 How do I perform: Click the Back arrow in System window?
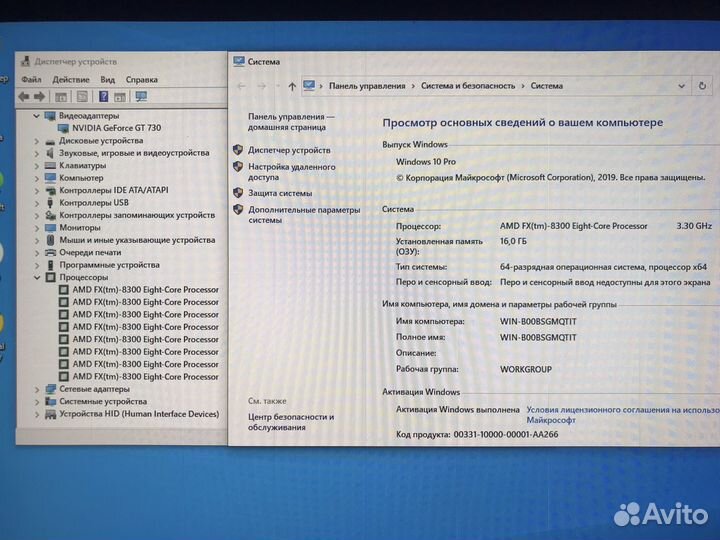click(x=242, y=86)
